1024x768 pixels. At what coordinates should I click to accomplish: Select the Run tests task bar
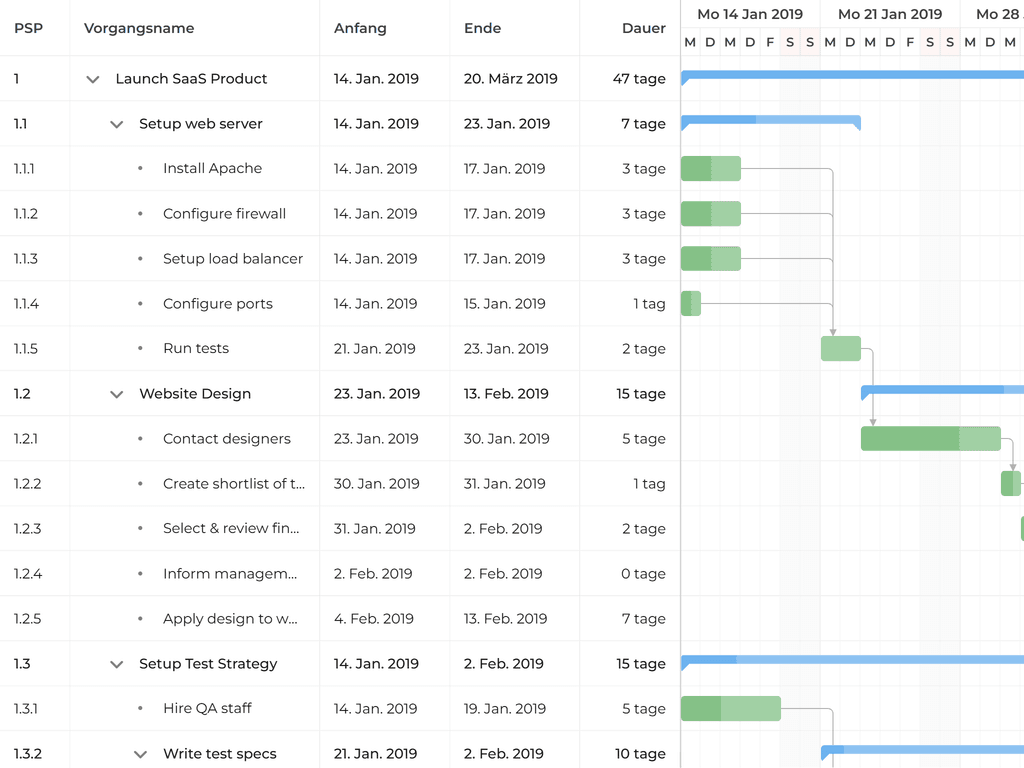840,349
